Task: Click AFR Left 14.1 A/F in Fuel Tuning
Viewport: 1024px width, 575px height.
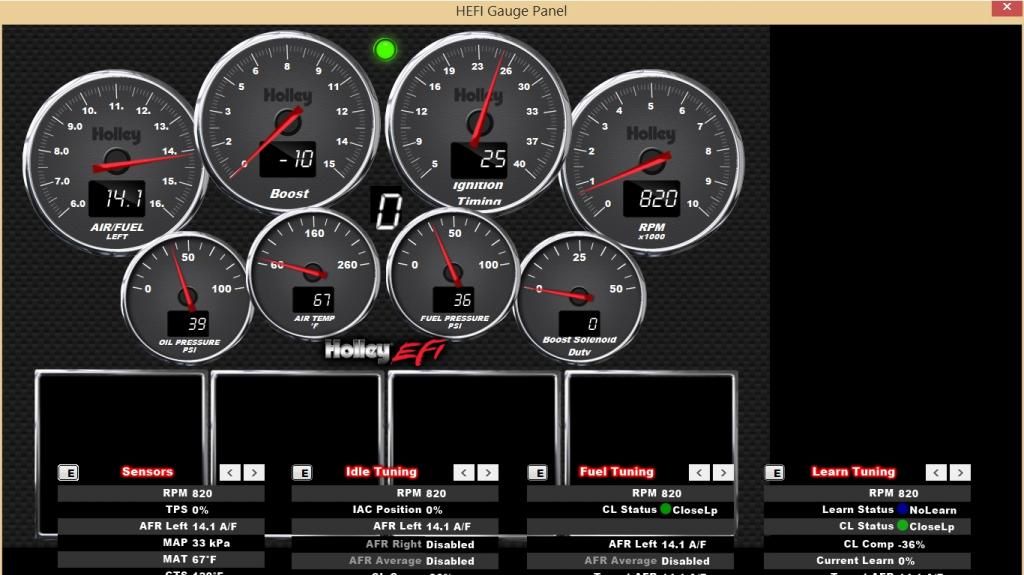Action: click(631, 544)
